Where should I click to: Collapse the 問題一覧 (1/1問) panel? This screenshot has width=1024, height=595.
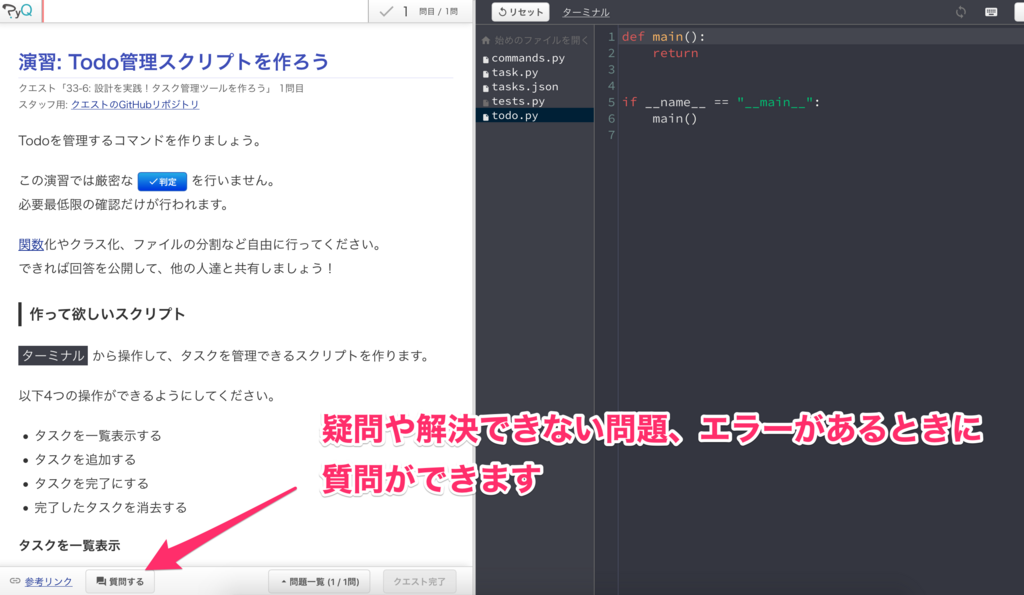pyautogui.click(x=319, y=581)
